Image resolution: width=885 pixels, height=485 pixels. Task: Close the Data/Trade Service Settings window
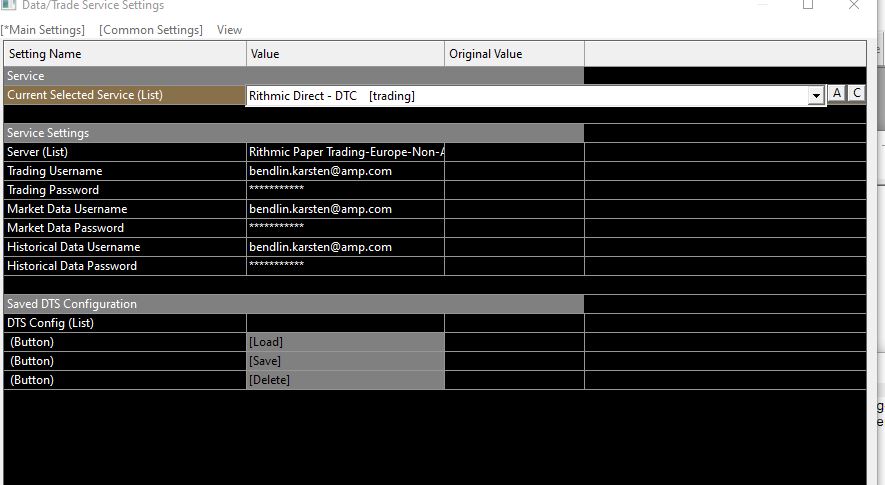click(x=853, y=5)
